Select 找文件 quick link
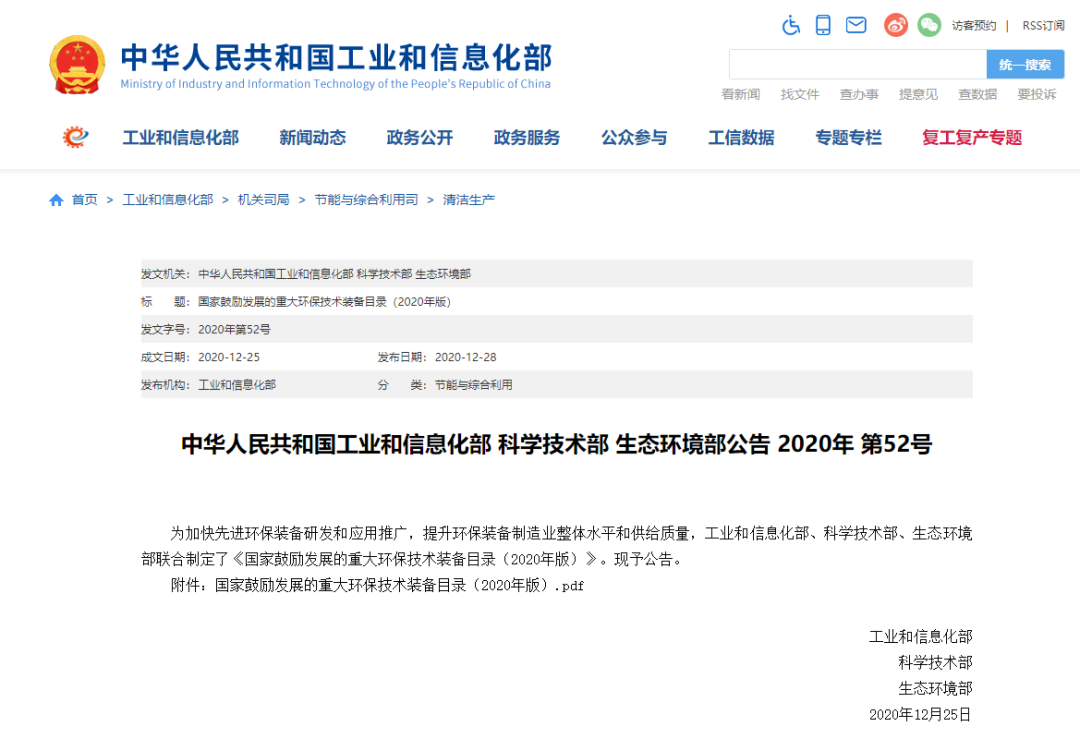The width and height of the screenshot is (1080, 751). pos(800,94)
